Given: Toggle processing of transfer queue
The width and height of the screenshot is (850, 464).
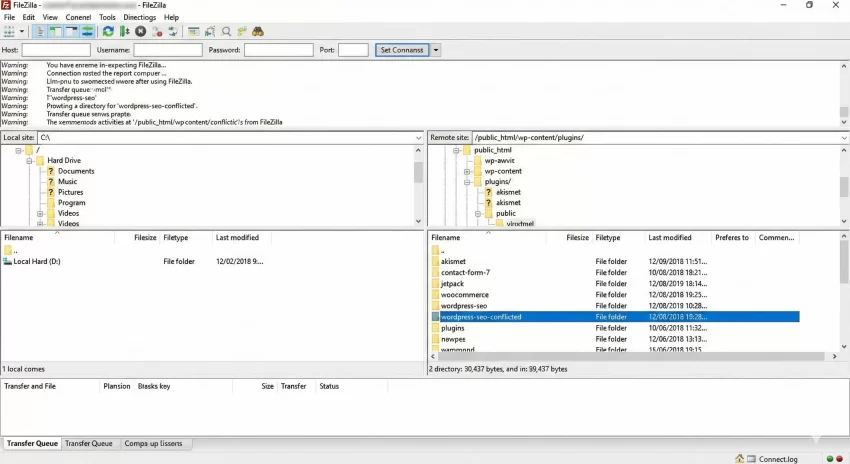Looking at the screenshot, I should pos(125,31).
